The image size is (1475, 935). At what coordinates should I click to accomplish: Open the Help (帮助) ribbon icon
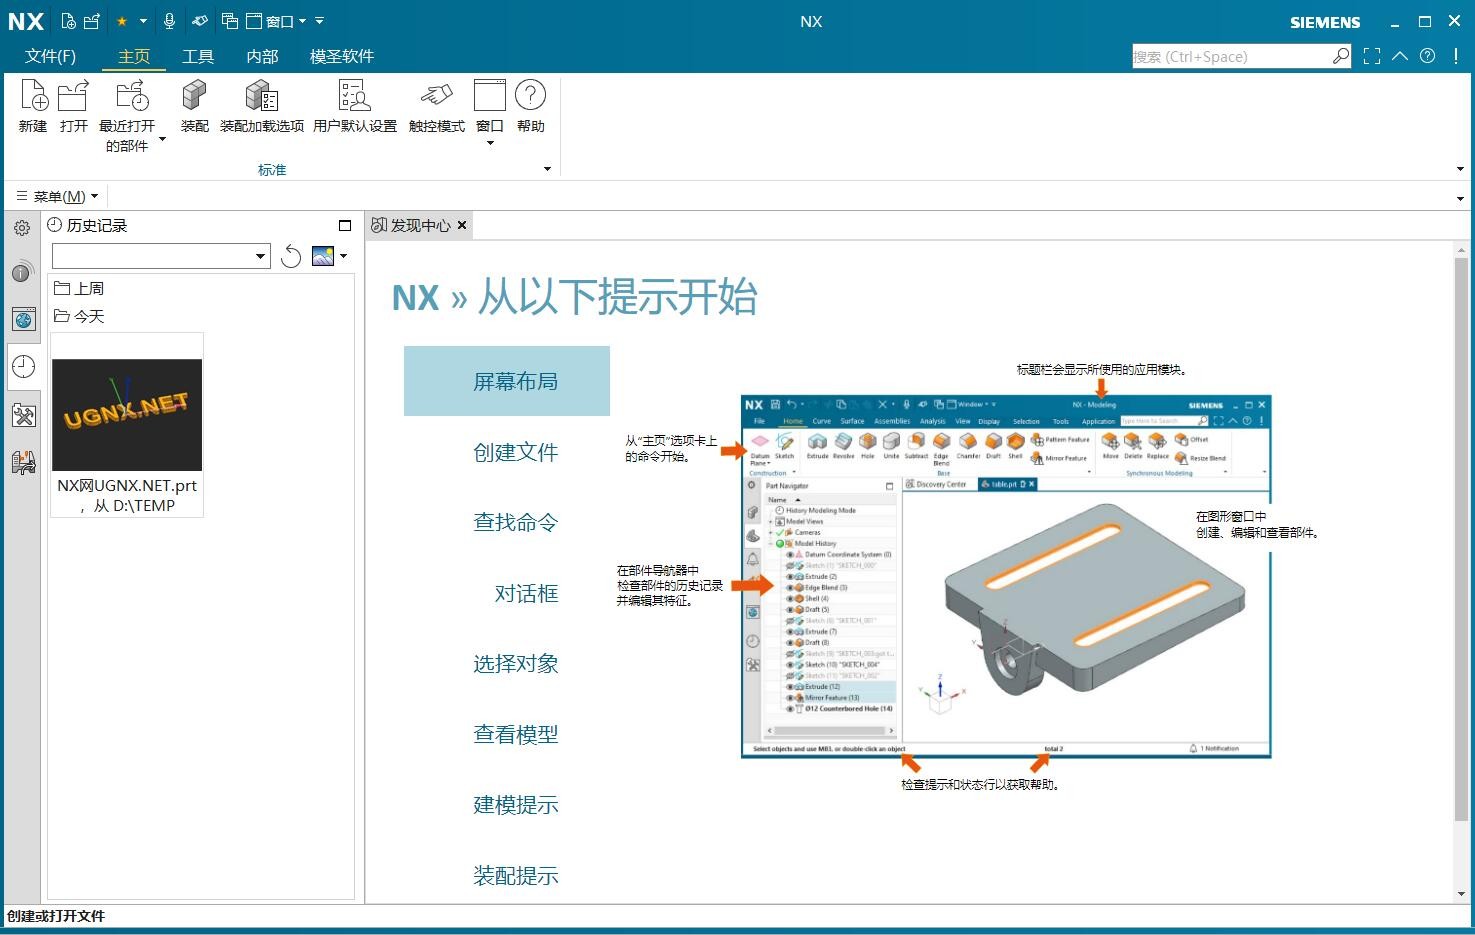[530, 96]
